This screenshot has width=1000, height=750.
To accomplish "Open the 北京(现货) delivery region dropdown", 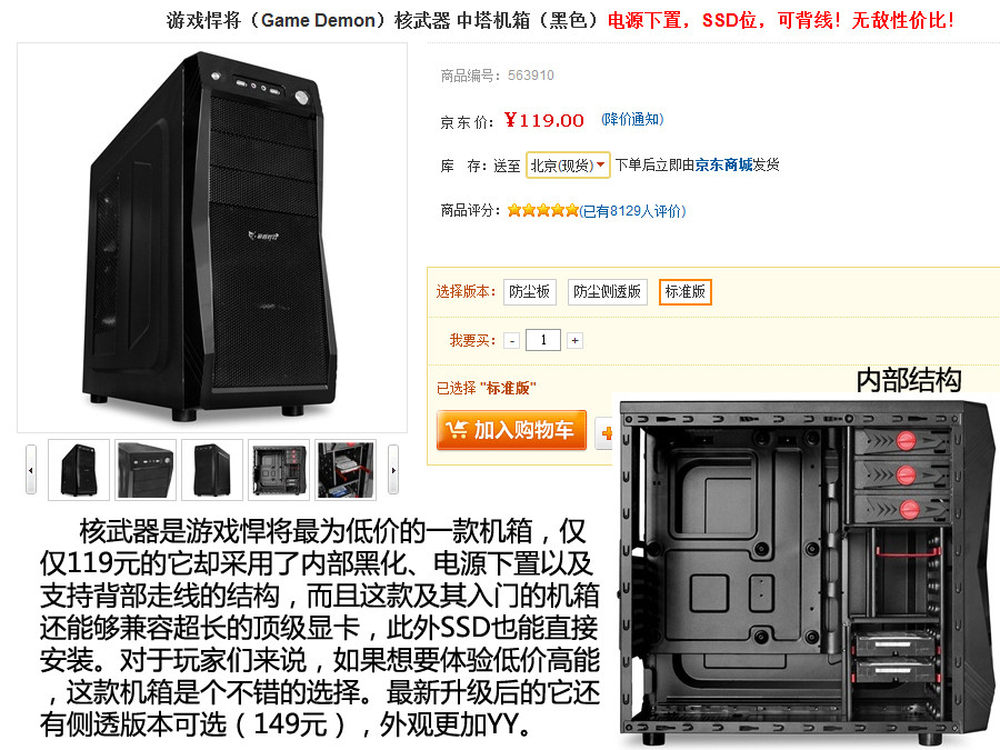I will 568,165.
